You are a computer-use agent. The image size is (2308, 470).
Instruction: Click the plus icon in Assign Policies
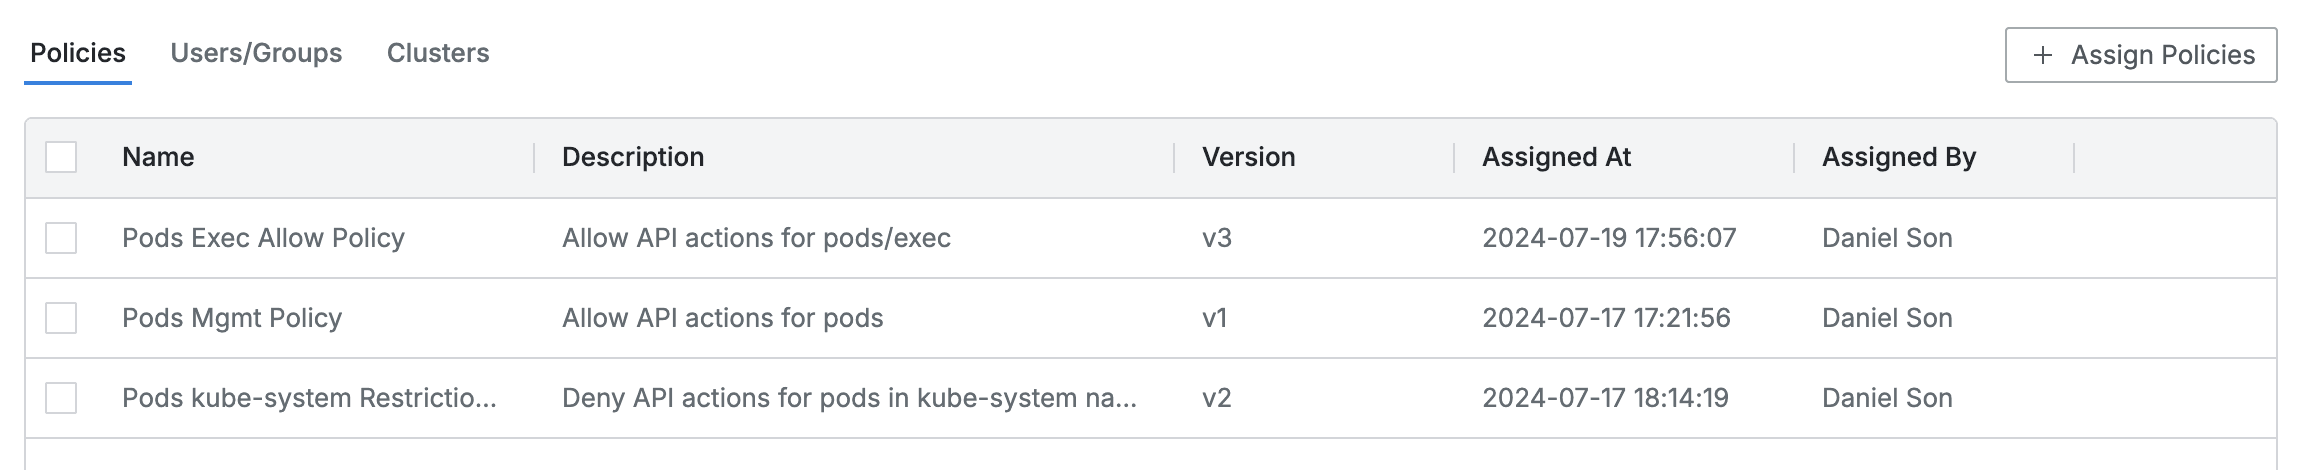[2043, 55]
